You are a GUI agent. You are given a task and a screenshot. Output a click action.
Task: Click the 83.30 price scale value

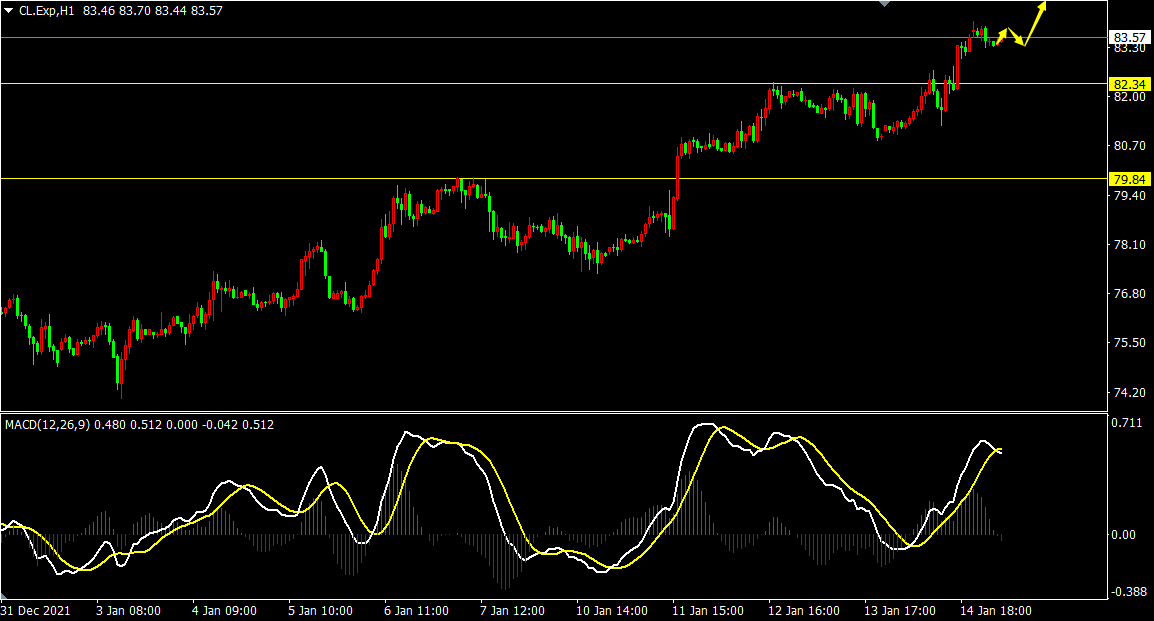(1130, 49)
